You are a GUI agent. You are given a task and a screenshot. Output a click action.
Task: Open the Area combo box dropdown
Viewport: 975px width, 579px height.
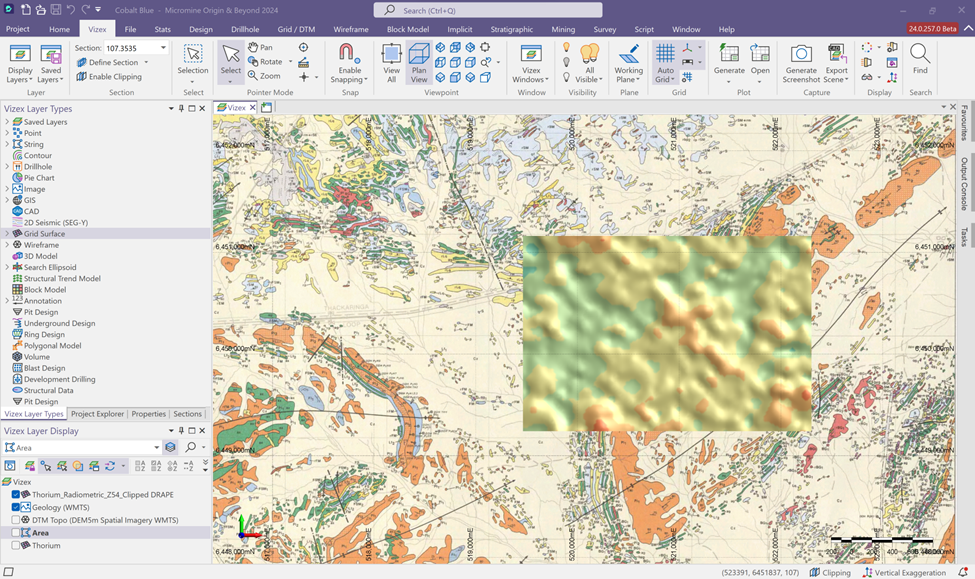(156, 447)
